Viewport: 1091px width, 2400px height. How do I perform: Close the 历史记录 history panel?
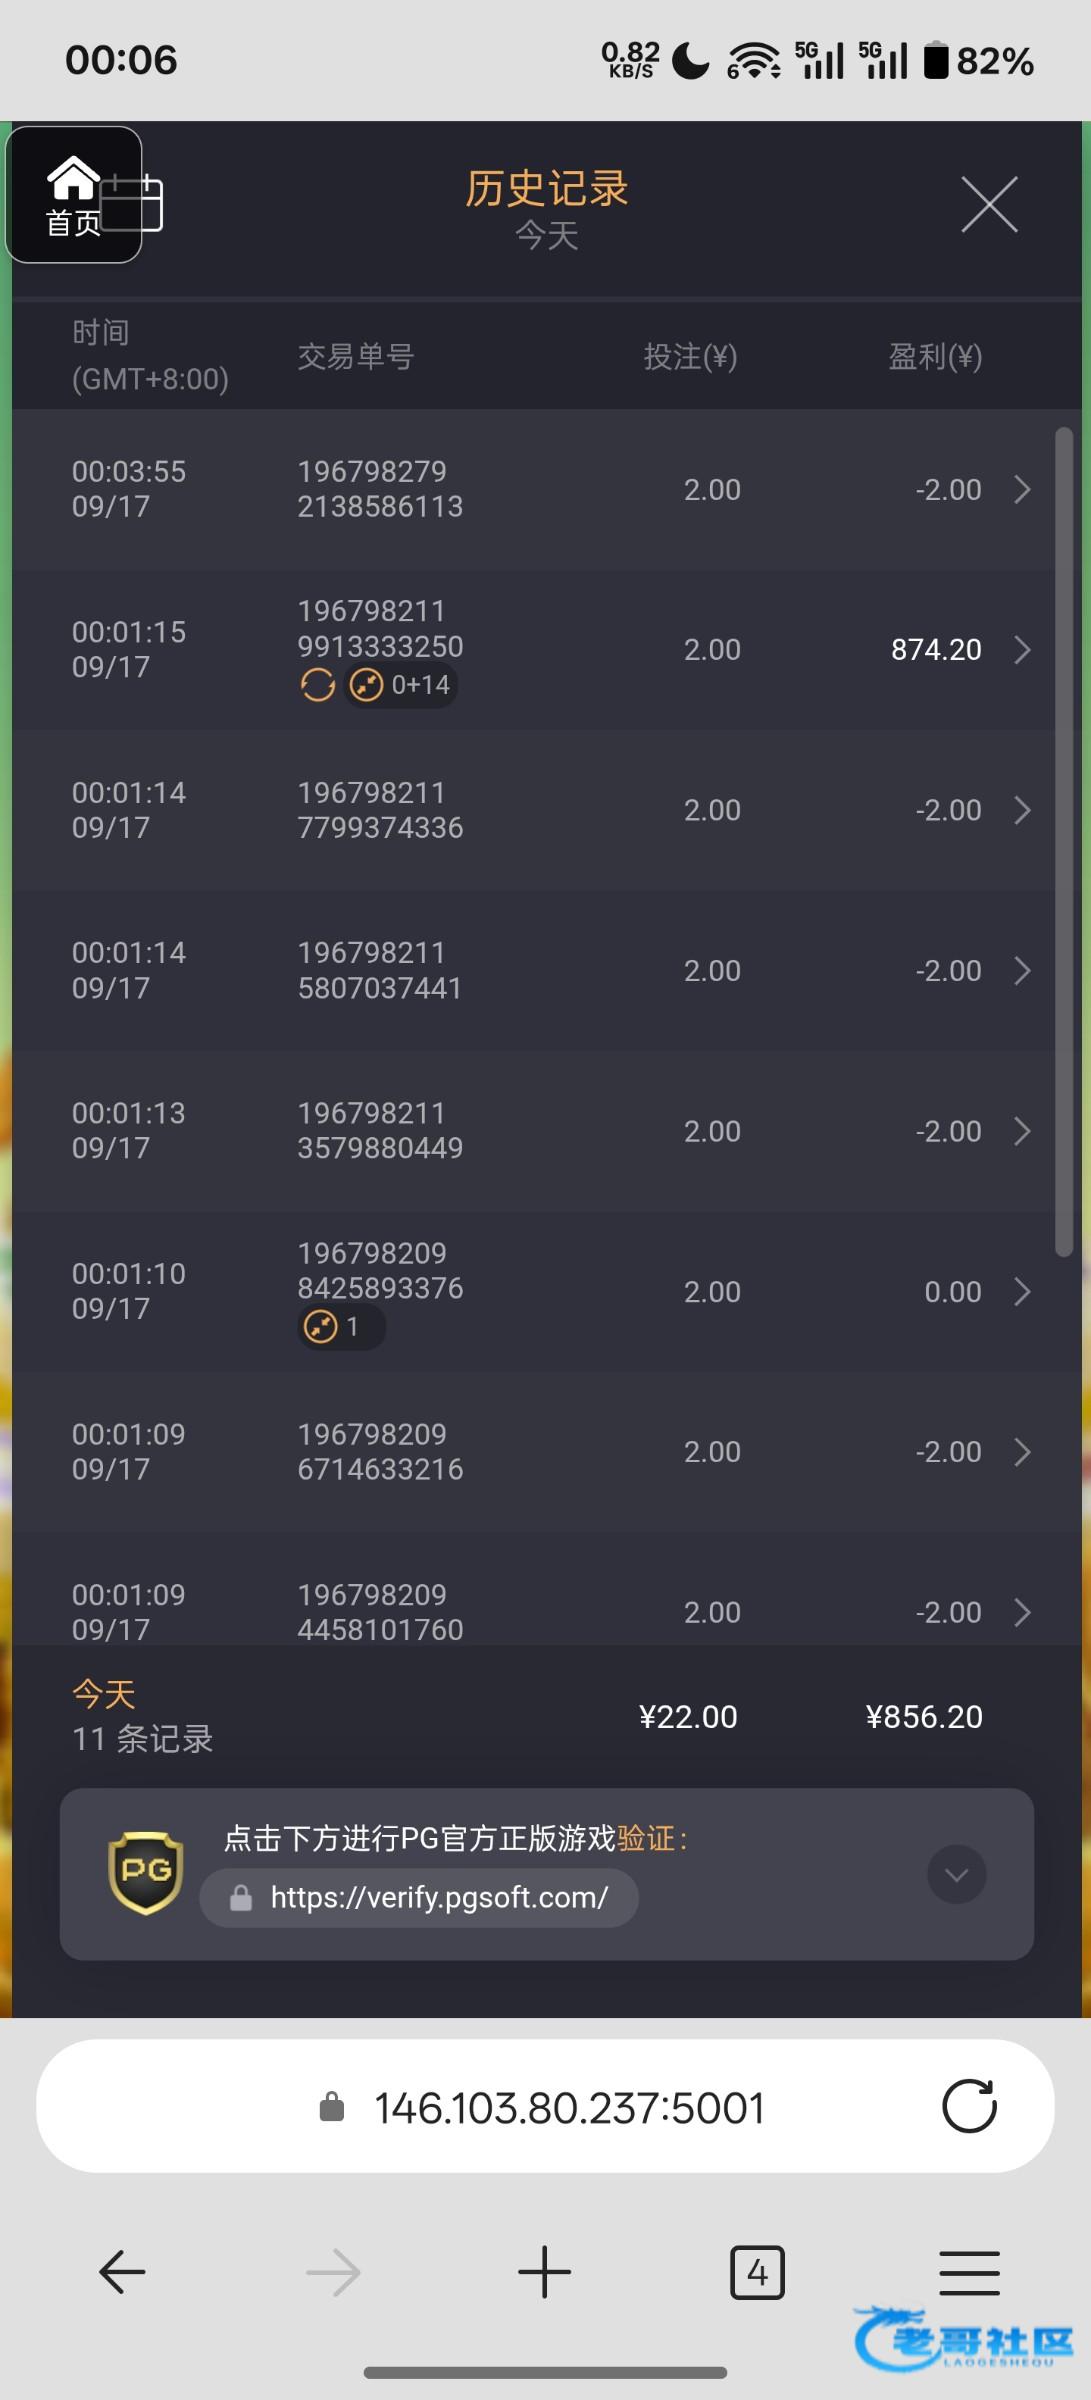pos(989,204)
